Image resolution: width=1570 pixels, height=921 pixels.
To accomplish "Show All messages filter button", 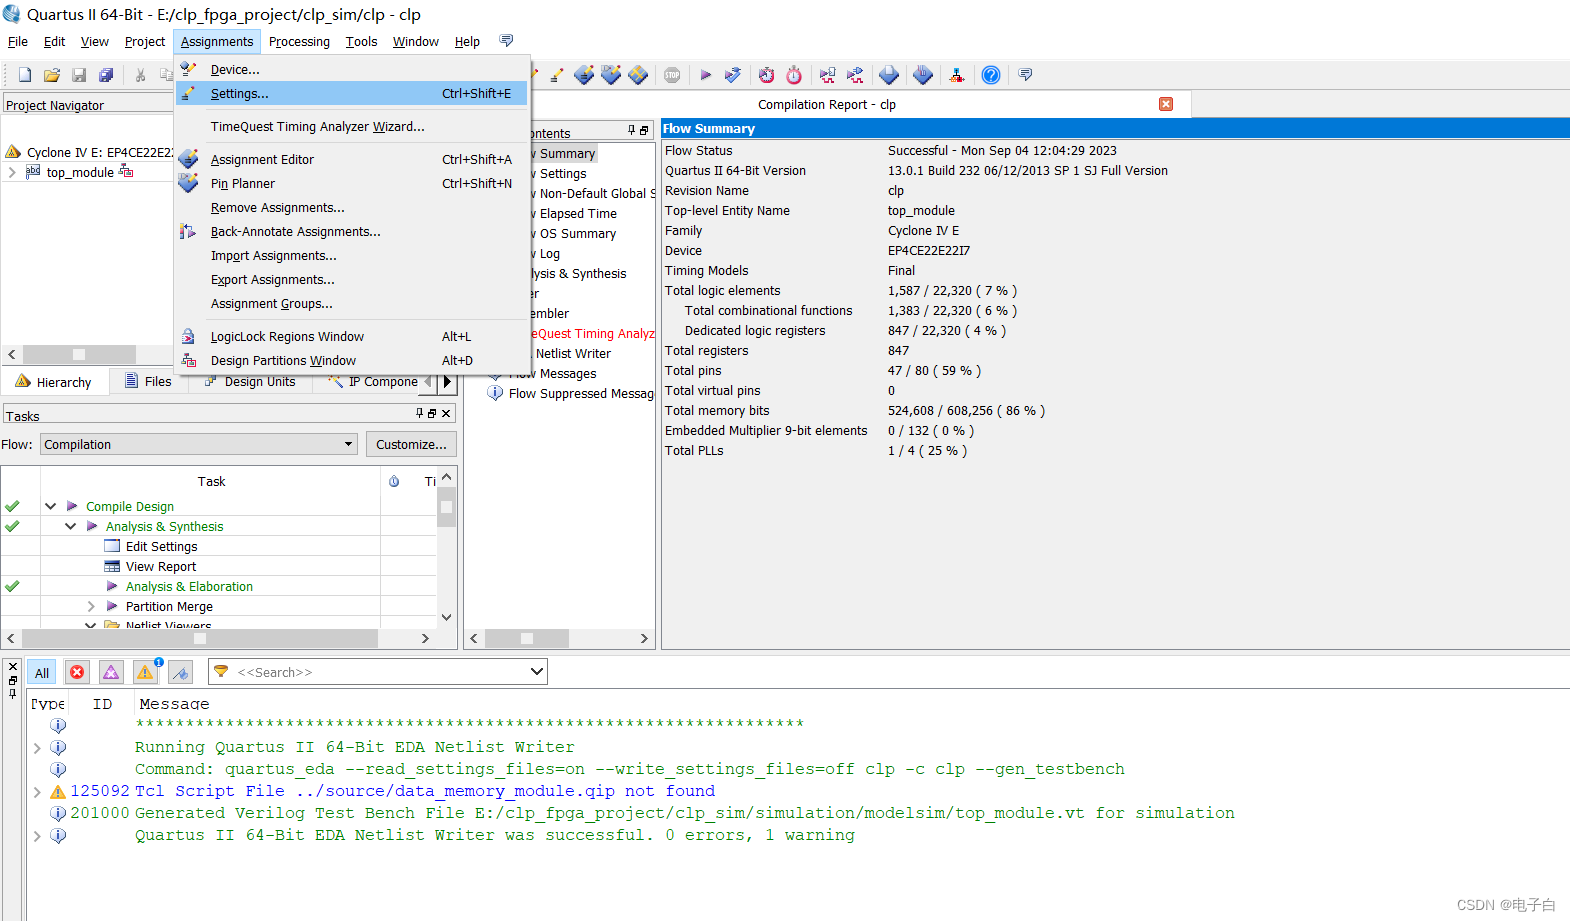I will tap(42, 672).
